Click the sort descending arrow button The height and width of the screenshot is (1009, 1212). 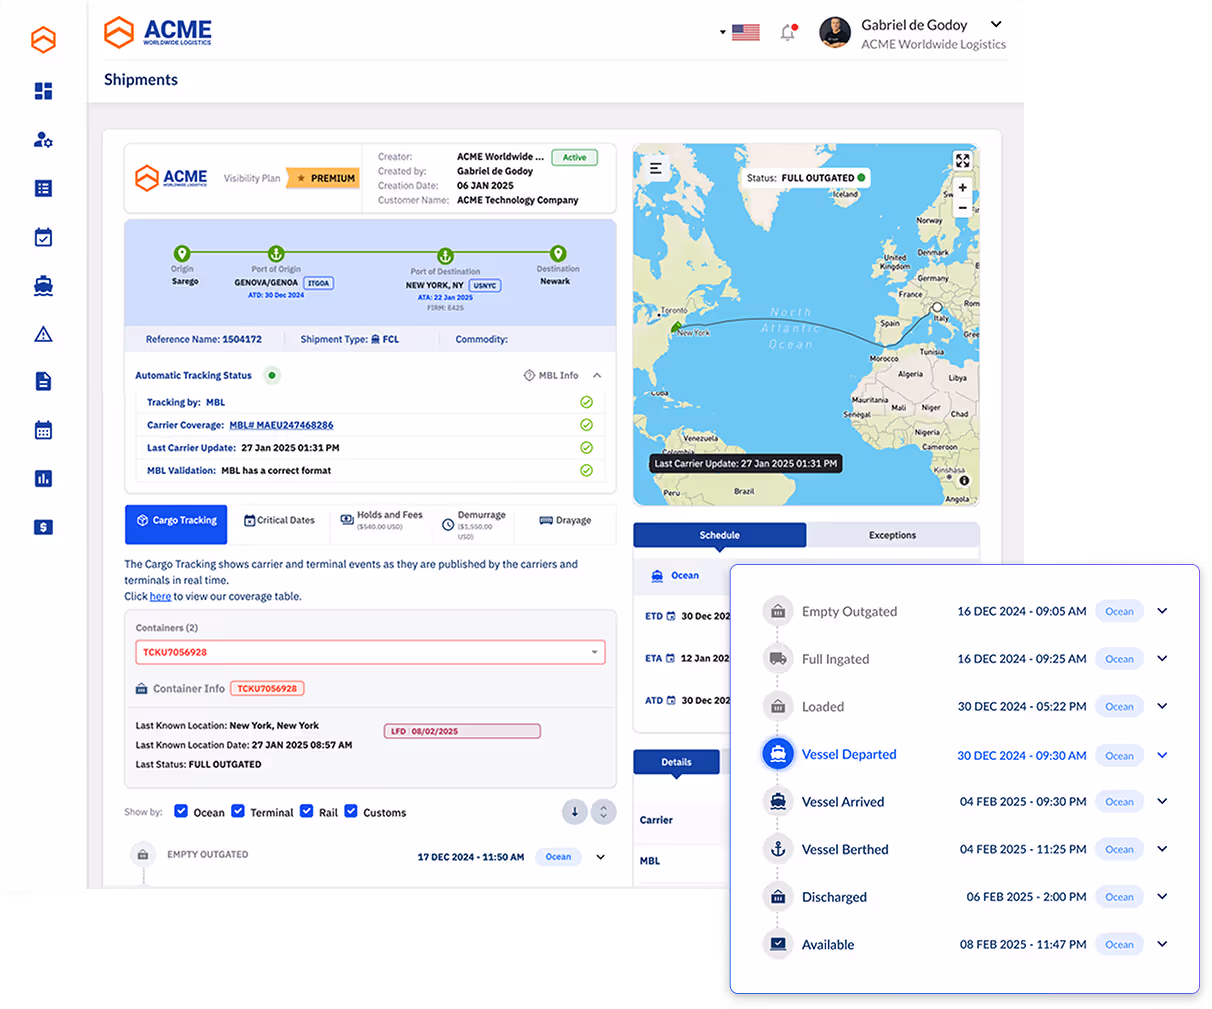click(x=574, y=812)
